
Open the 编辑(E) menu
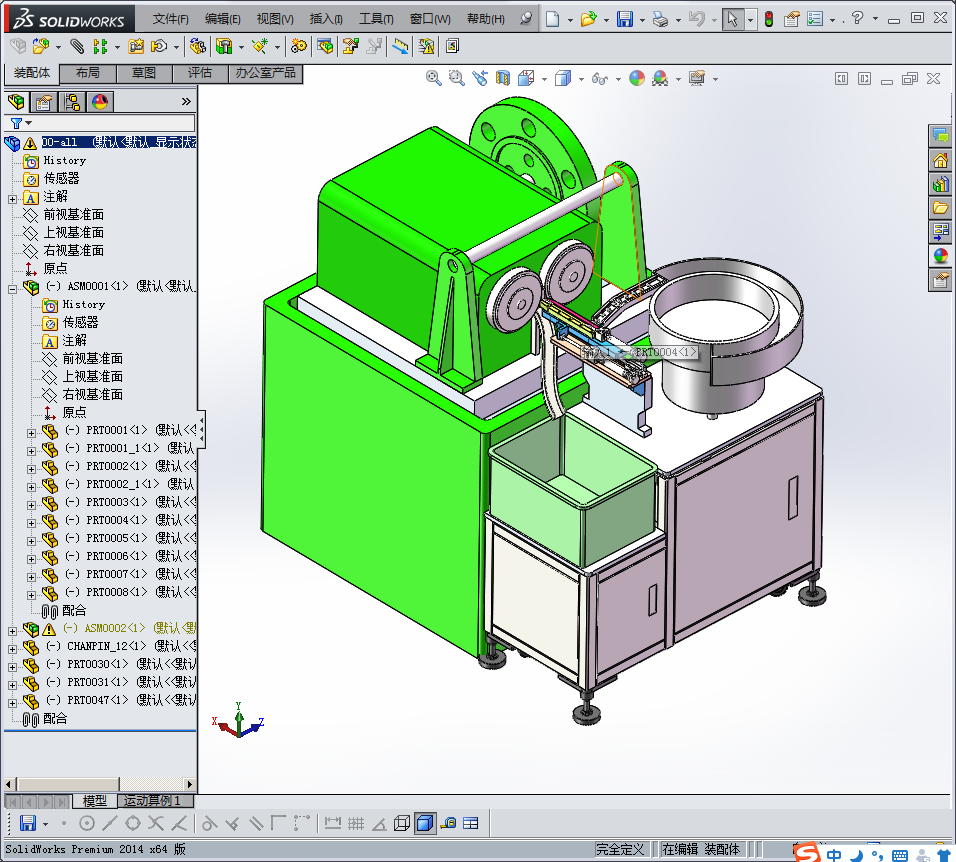223,19
